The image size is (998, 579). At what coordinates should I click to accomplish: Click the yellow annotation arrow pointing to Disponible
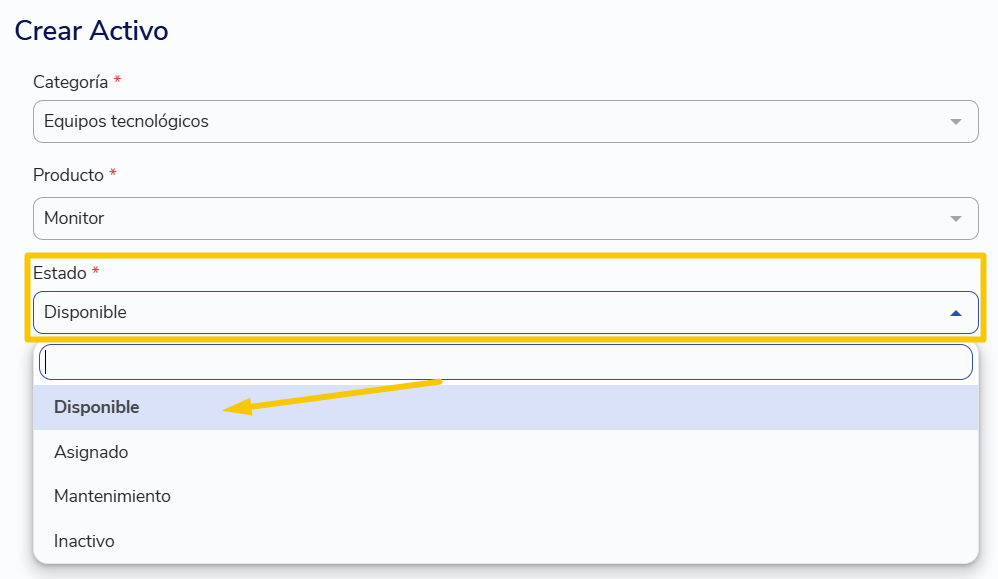[331, 397]
